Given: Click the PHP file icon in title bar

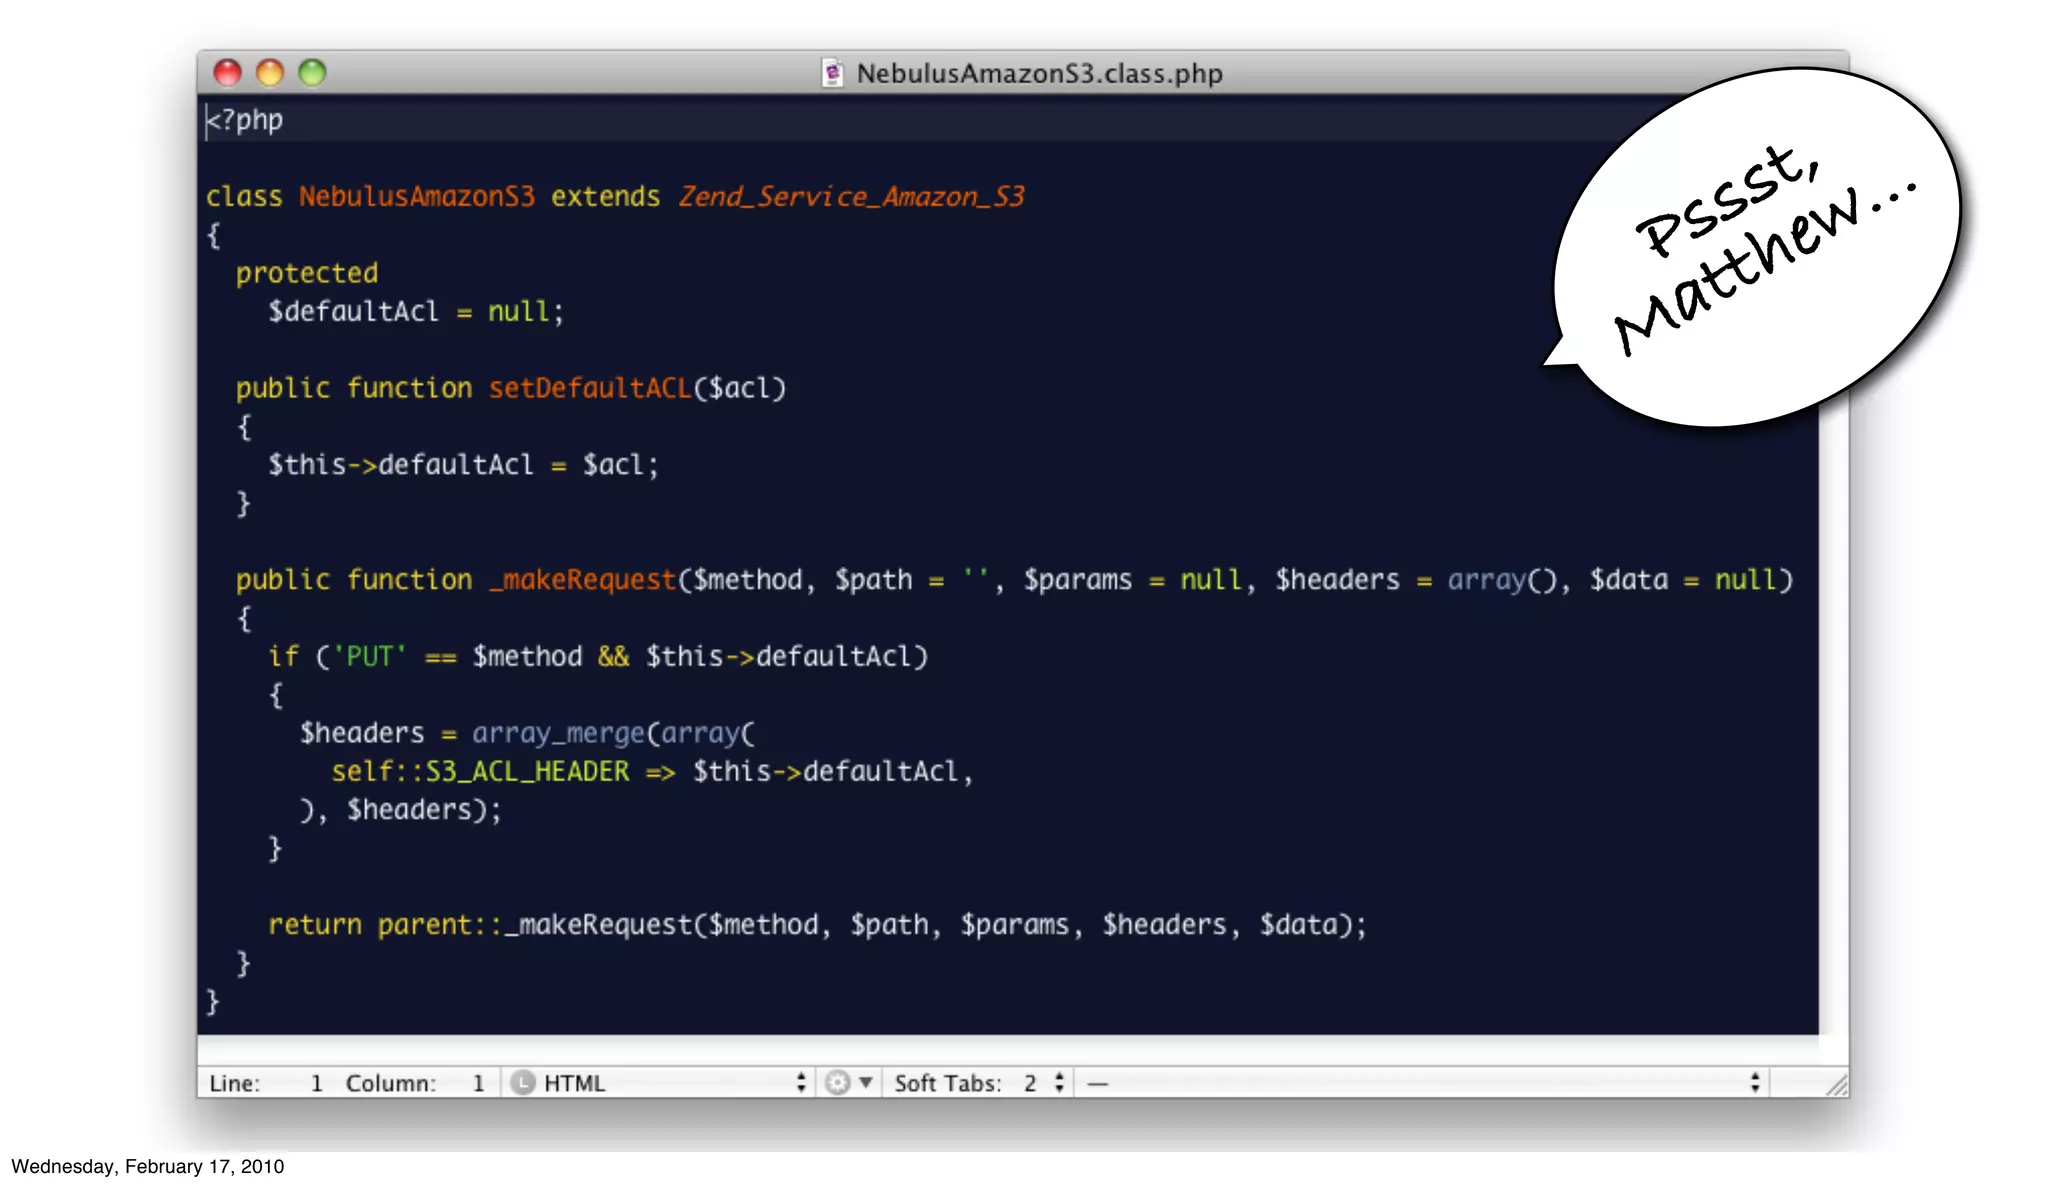Looking at the screenshot, I should coord(832,73).
